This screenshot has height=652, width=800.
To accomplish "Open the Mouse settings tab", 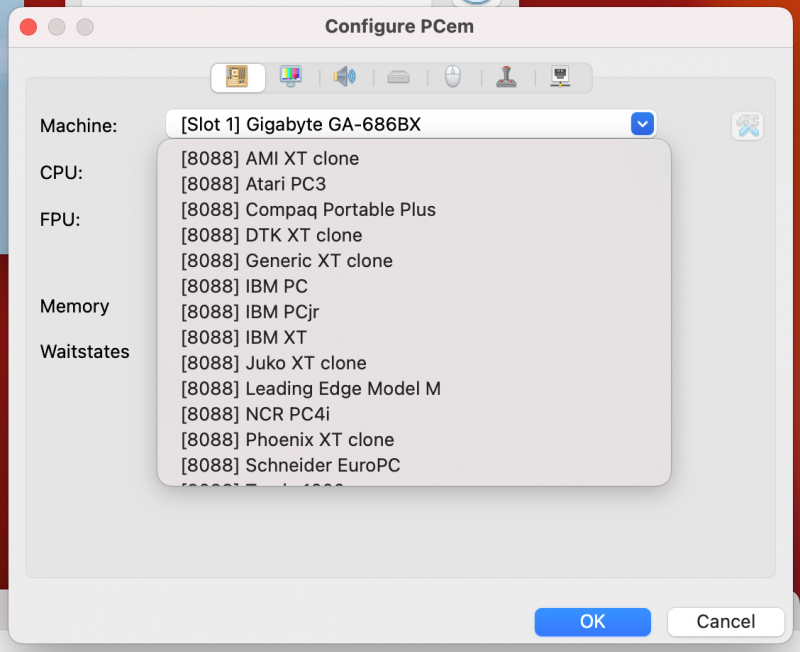I will click(x=453, y=78).
